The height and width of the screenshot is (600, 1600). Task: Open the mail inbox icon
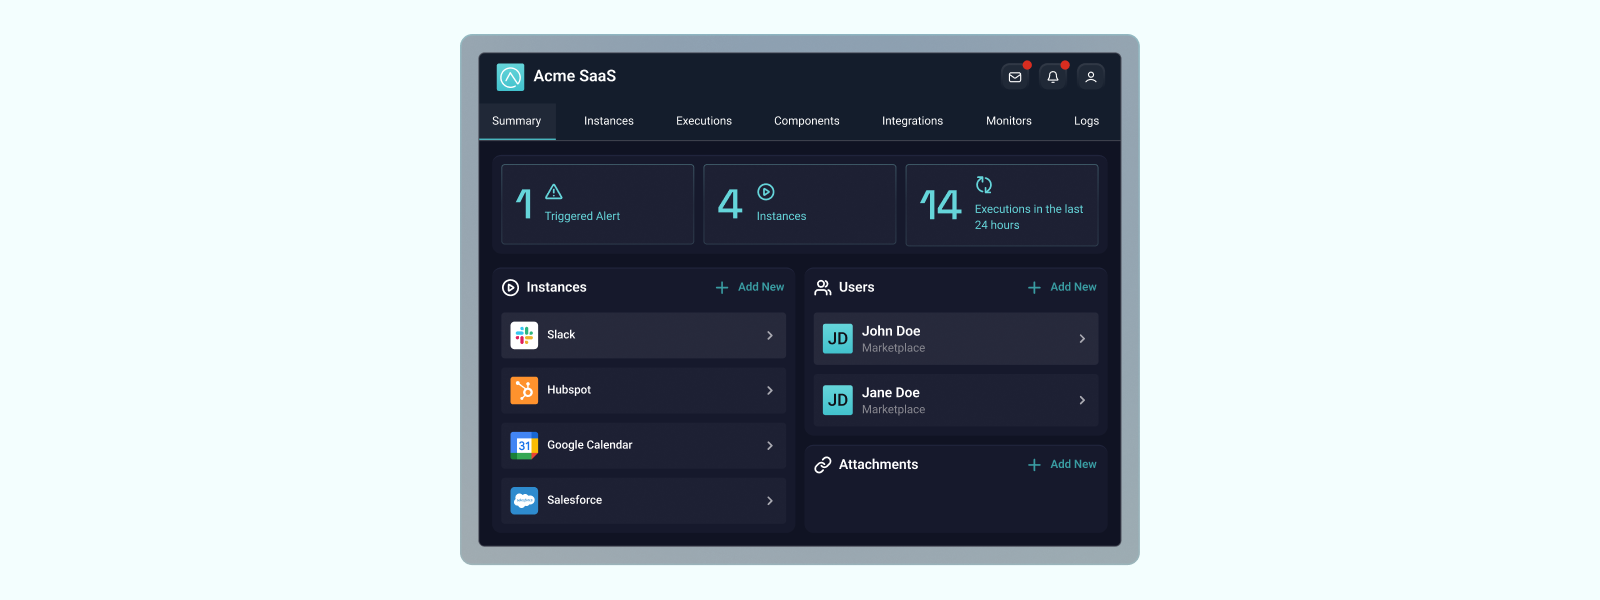point(1015,77)
